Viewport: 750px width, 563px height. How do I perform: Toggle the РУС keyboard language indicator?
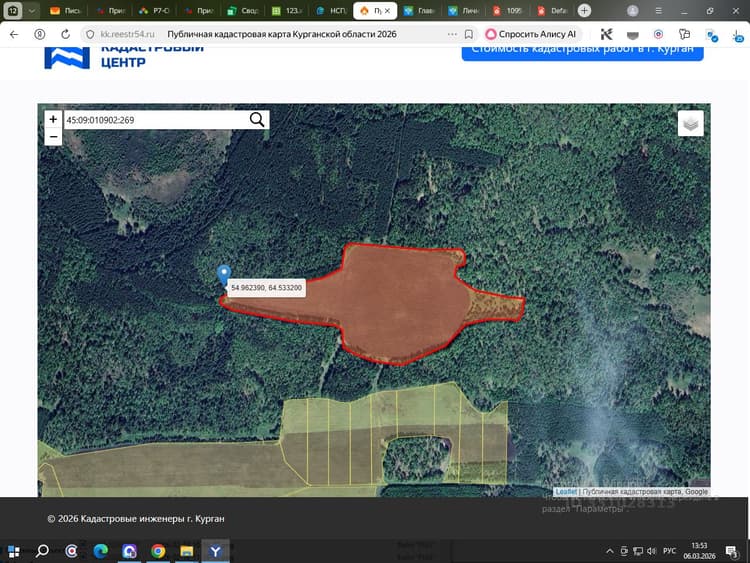(x=669, y=551)
